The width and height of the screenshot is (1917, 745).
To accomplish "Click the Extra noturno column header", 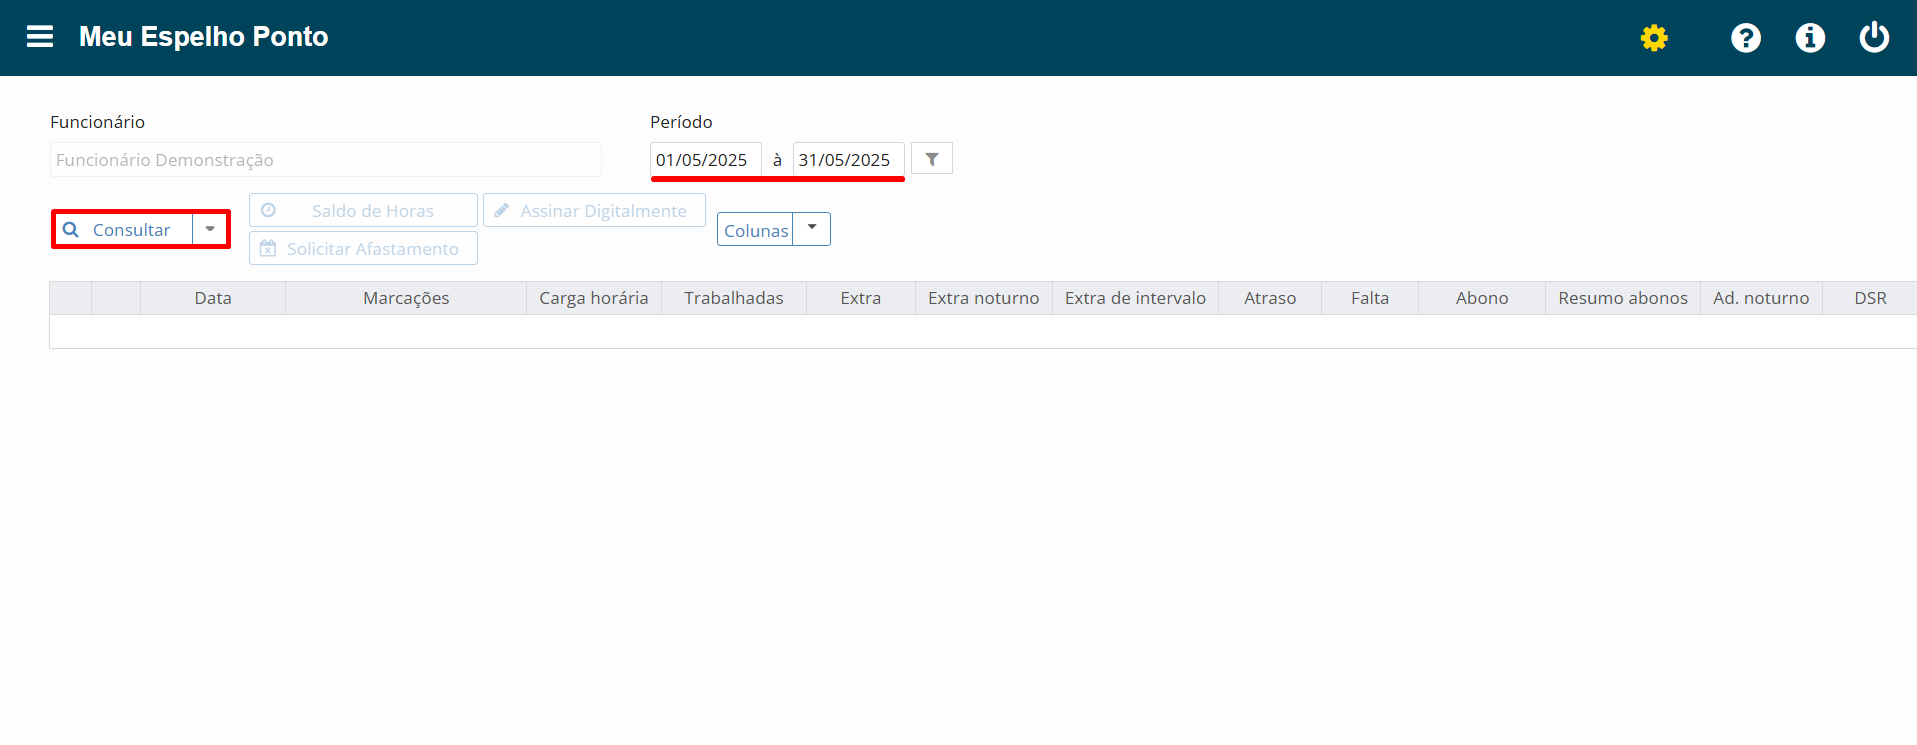I will 984,298.
